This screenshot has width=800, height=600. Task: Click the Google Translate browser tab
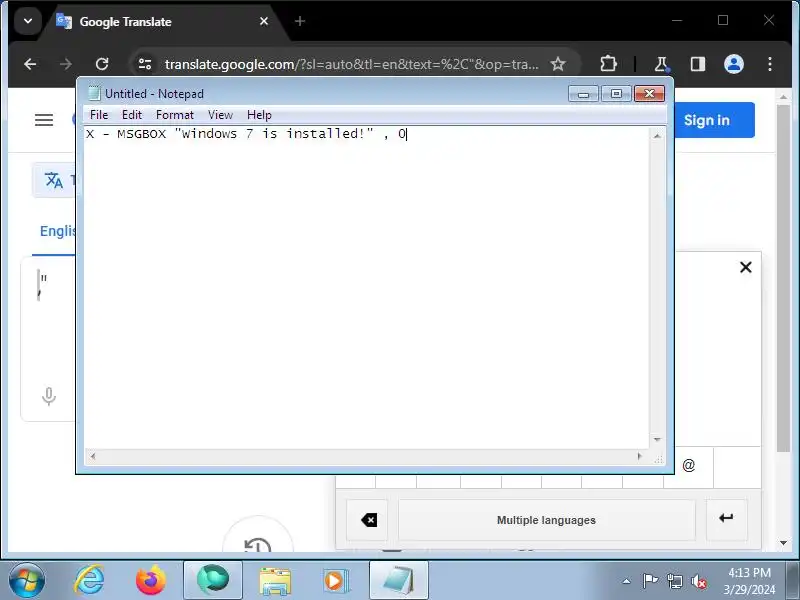[x=163, y=21]
